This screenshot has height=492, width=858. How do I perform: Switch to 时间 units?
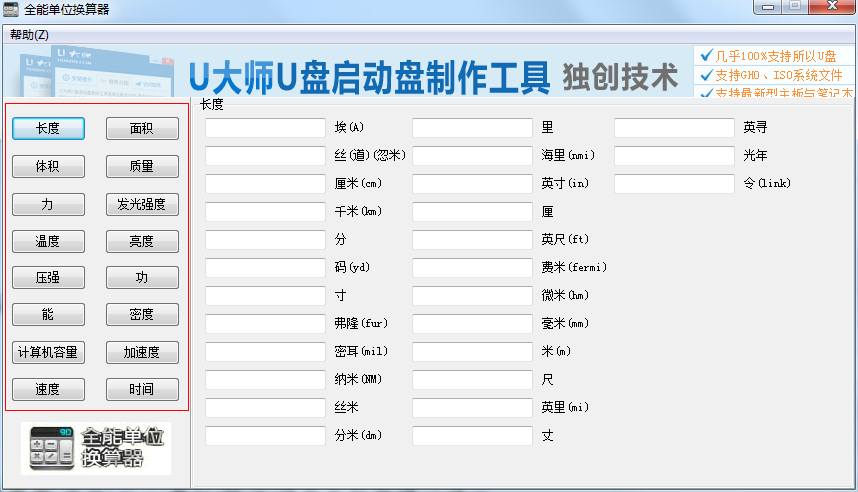[142, 390]
